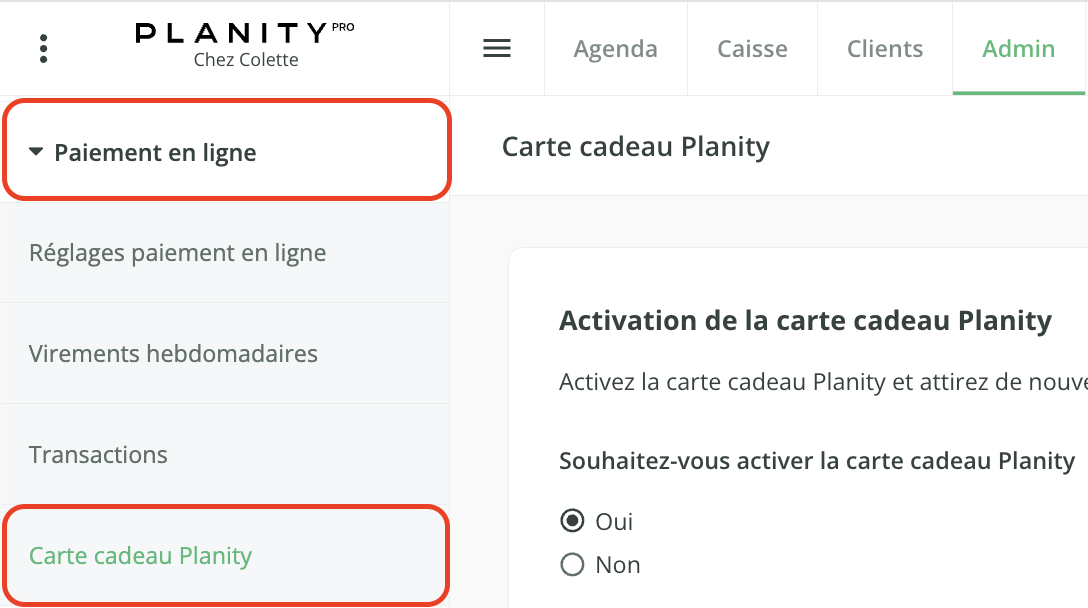Open the three-dot vertical menu
1088x608 pixels.
pyautogui.click(x=44, y=49)
